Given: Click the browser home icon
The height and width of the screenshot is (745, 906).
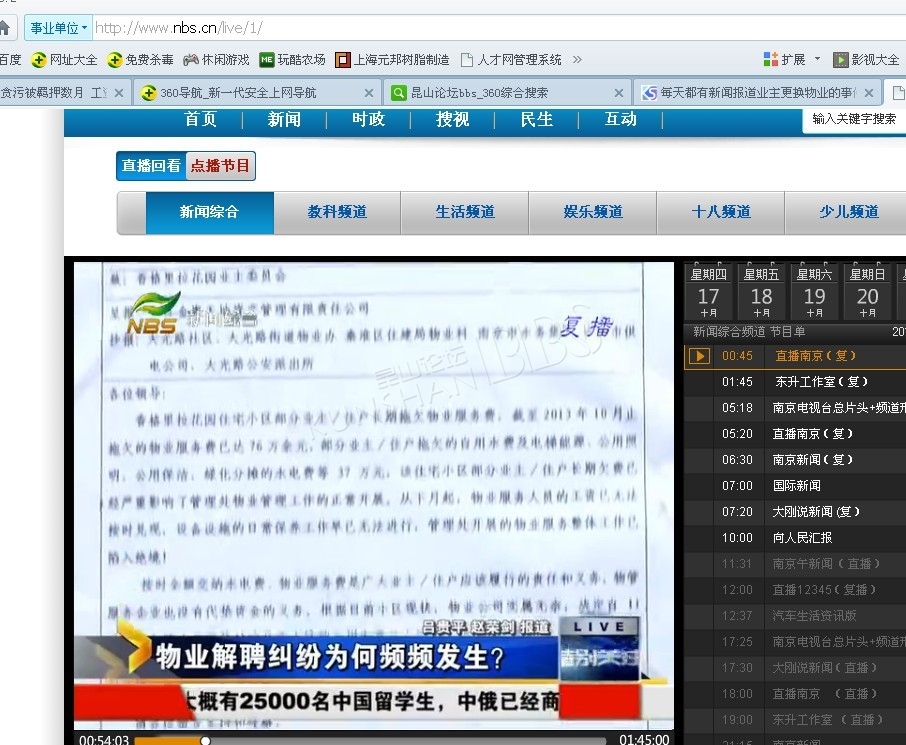Looking at the screenshot, I should coord(4,28).
